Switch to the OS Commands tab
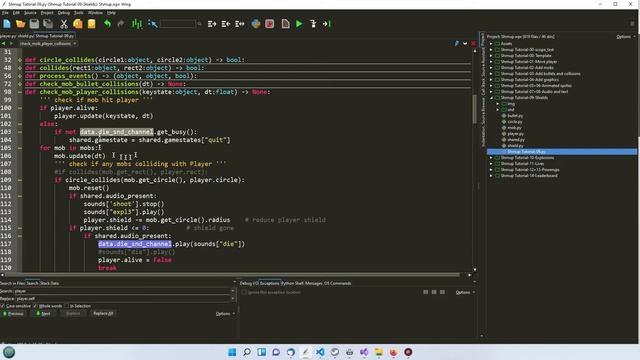This screenshot has width=640, height=360. point(338,283)
